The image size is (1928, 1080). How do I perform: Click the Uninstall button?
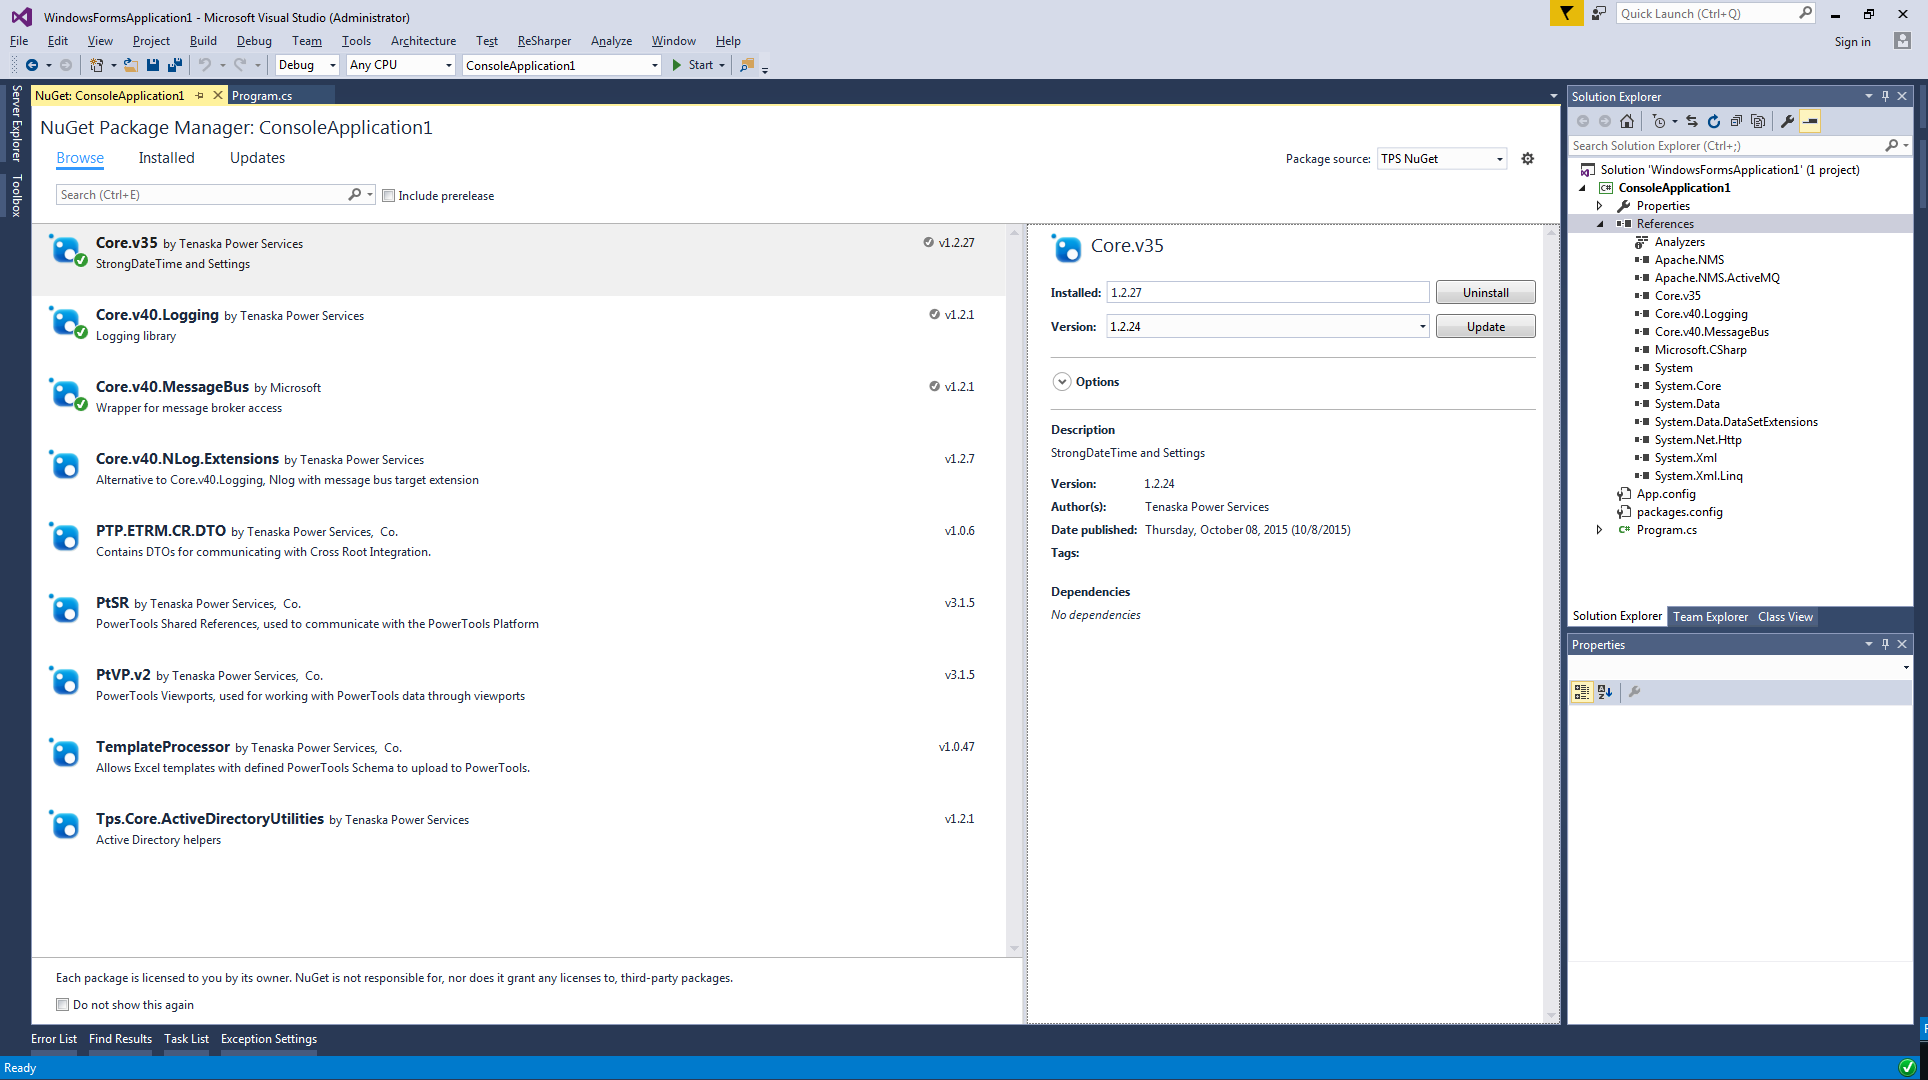(1485, 293)
